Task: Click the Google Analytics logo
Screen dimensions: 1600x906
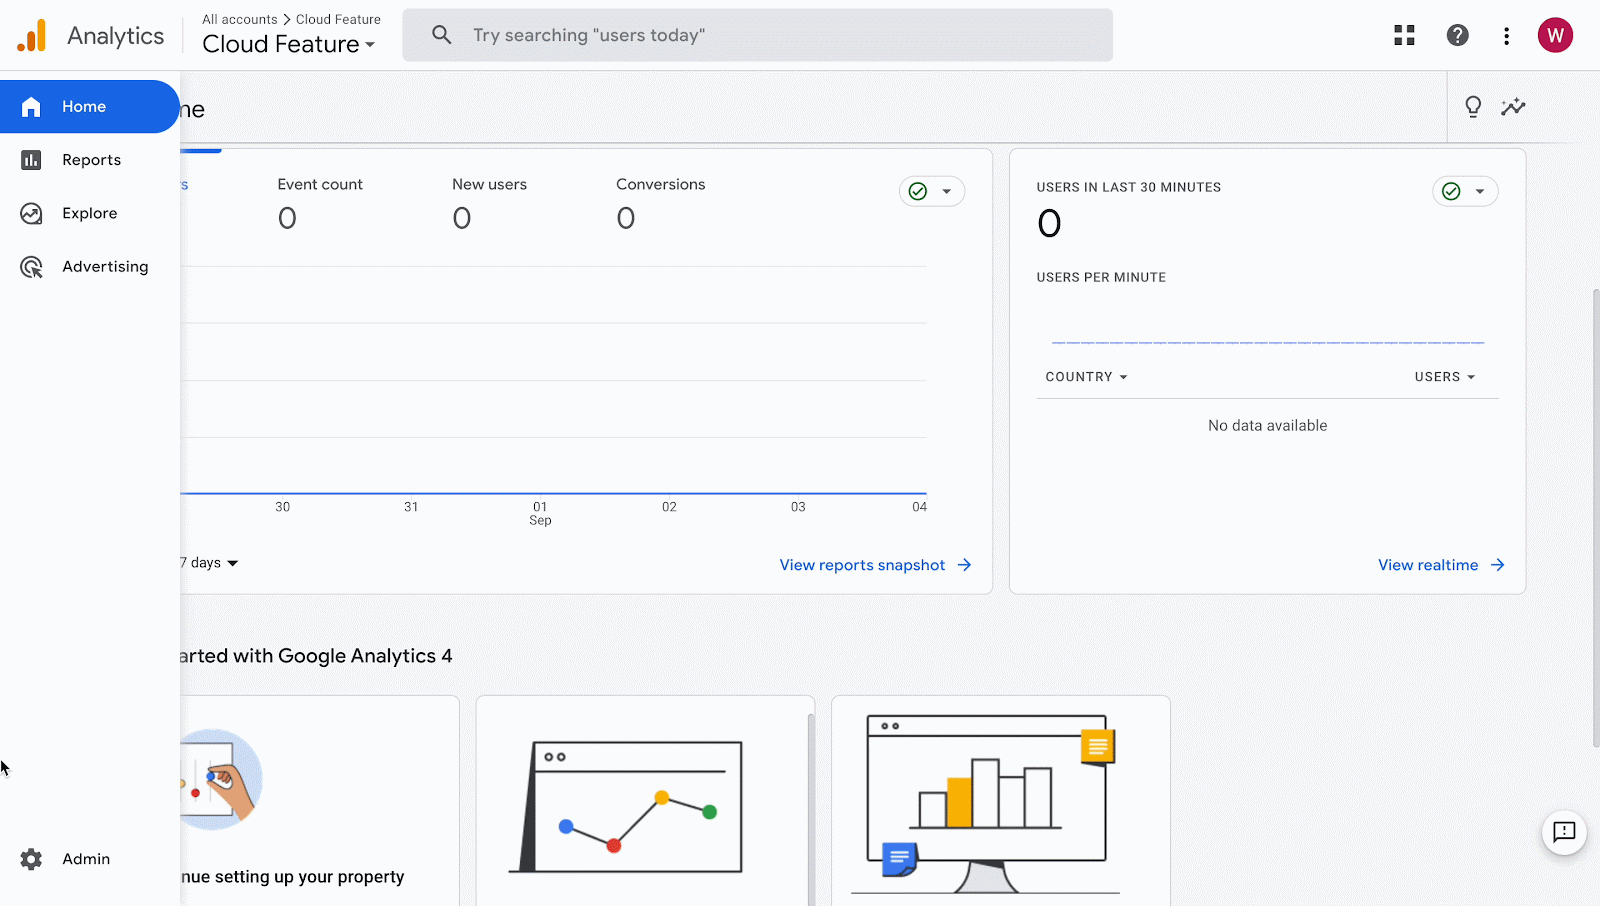Action: coord(32,36)
